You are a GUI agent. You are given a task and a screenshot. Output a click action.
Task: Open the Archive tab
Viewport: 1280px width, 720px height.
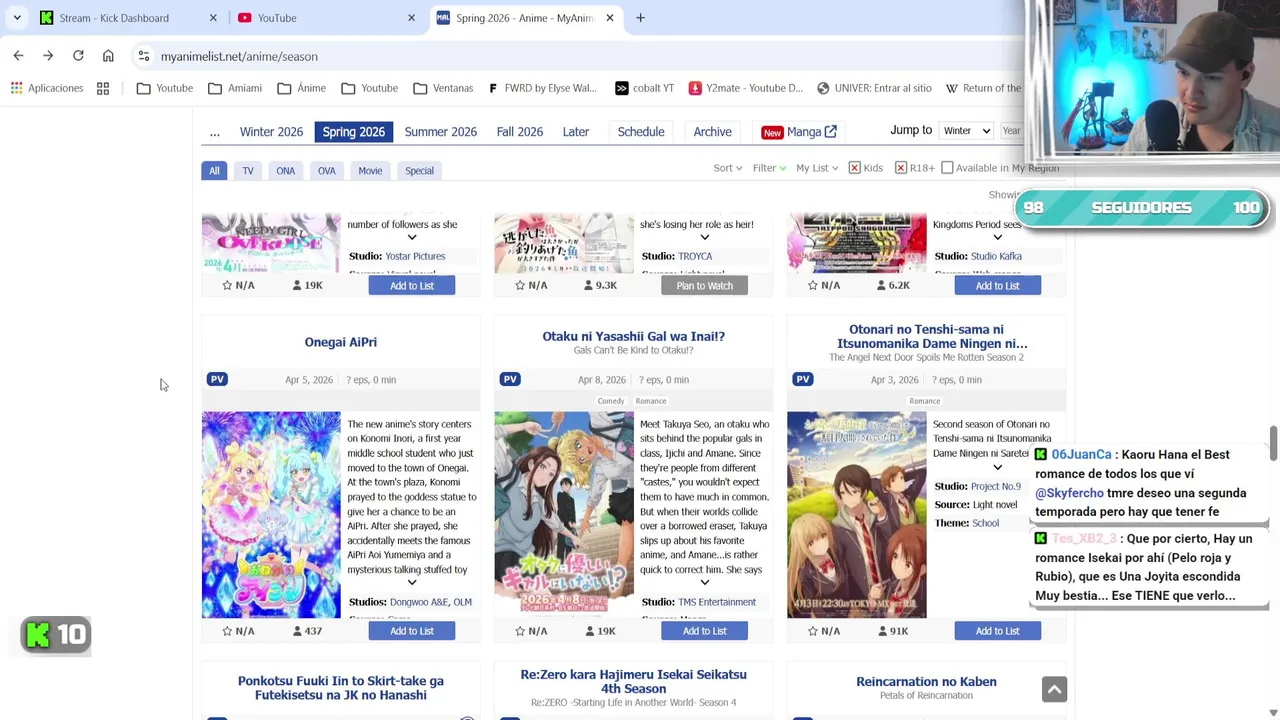pyautogui.click(x=713, y=132)
